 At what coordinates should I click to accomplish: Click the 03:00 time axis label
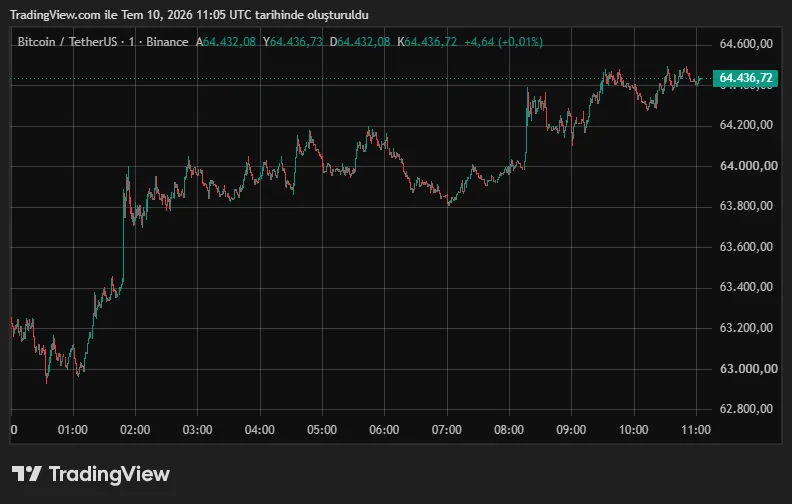click(x=197, y=430)
